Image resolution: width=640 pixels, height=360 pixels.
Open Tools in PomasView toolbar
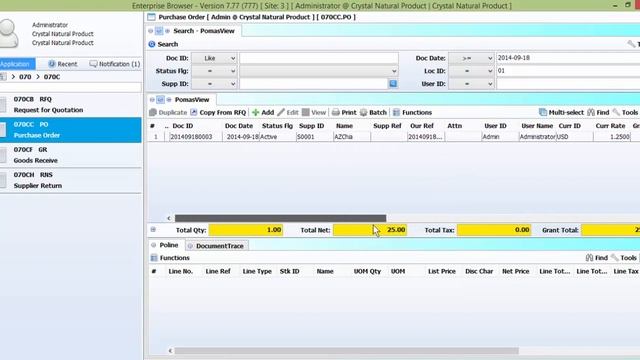[625, 112]
